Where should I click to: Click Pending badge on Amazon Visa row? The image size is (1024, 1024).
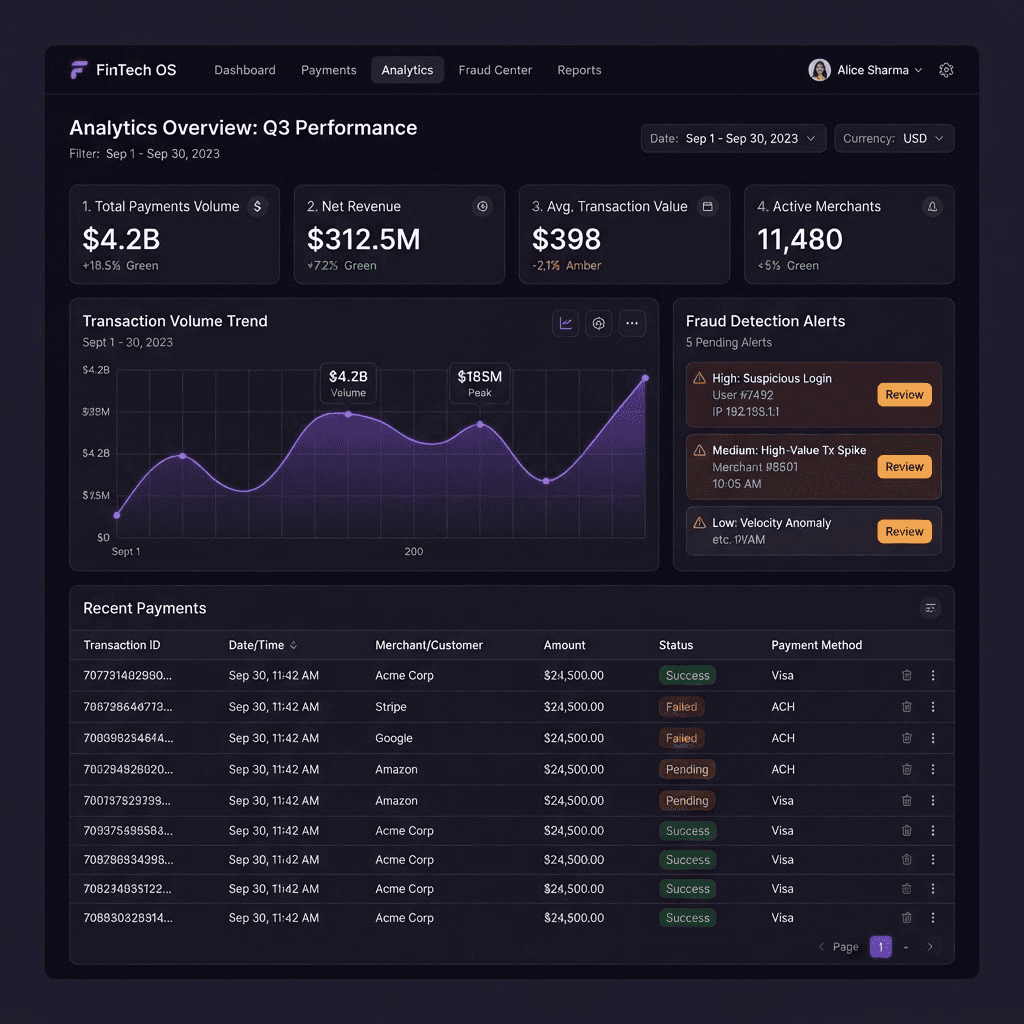click(x=687, y=801)
